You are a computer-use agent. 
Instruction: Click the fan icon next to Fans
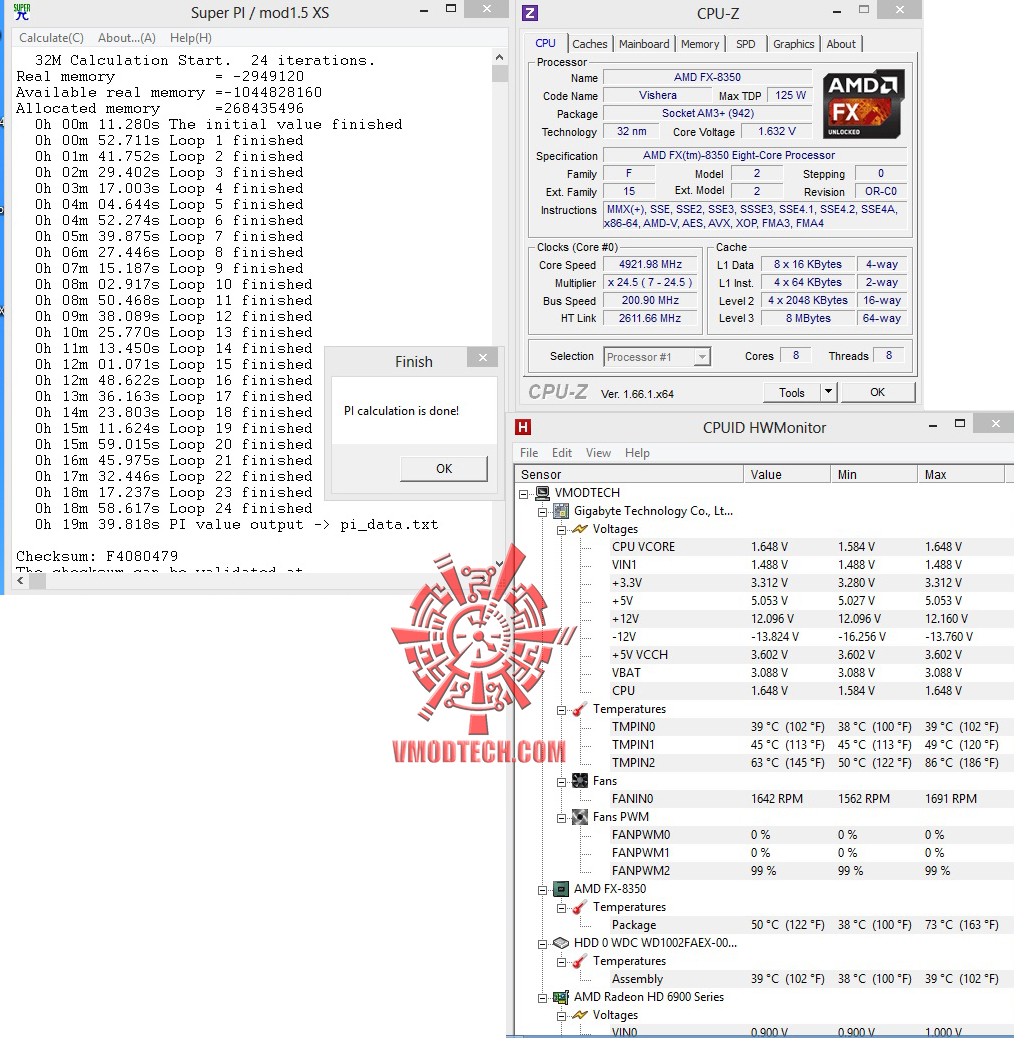pos(580,780)
